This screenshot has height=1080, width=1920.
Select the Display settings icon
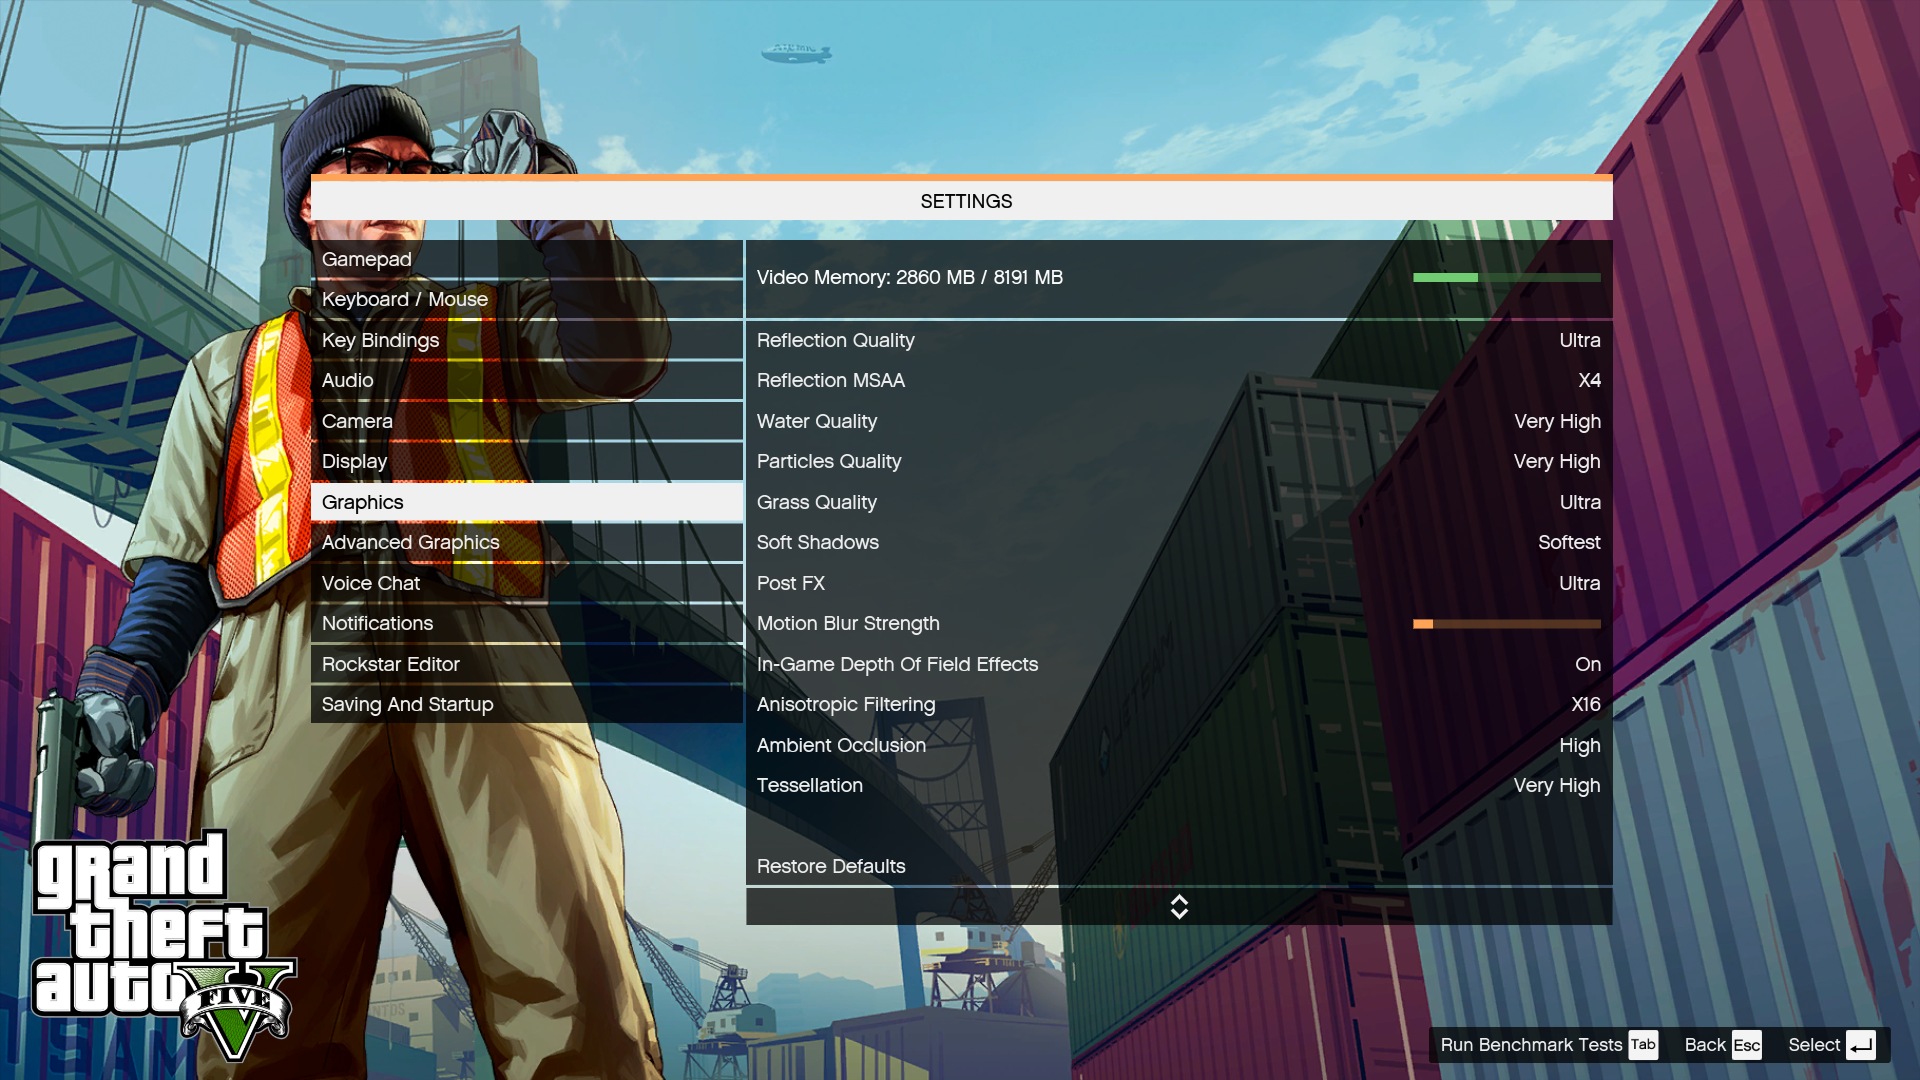353,460
